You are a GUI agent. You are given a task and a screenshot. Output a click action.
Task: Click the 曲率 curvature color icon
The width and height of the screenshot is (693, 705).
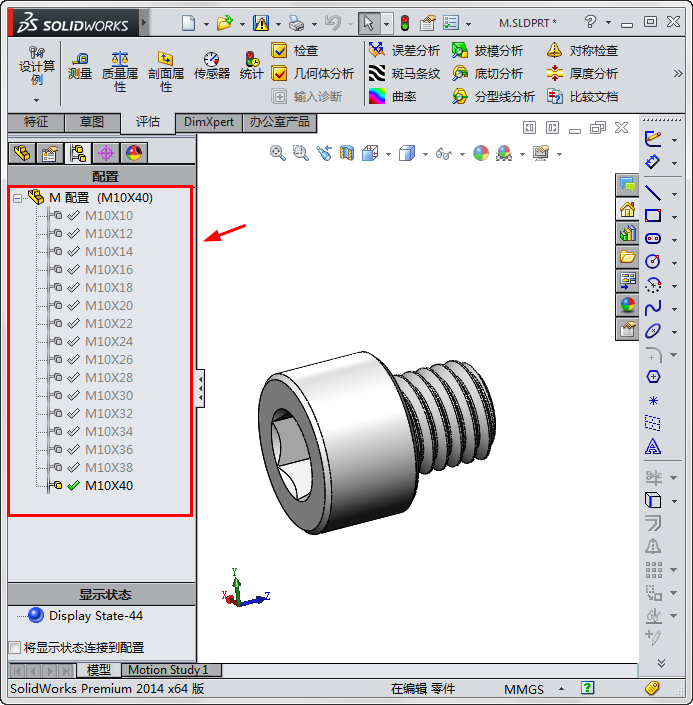pyautogui.click(x=377, y=96)
